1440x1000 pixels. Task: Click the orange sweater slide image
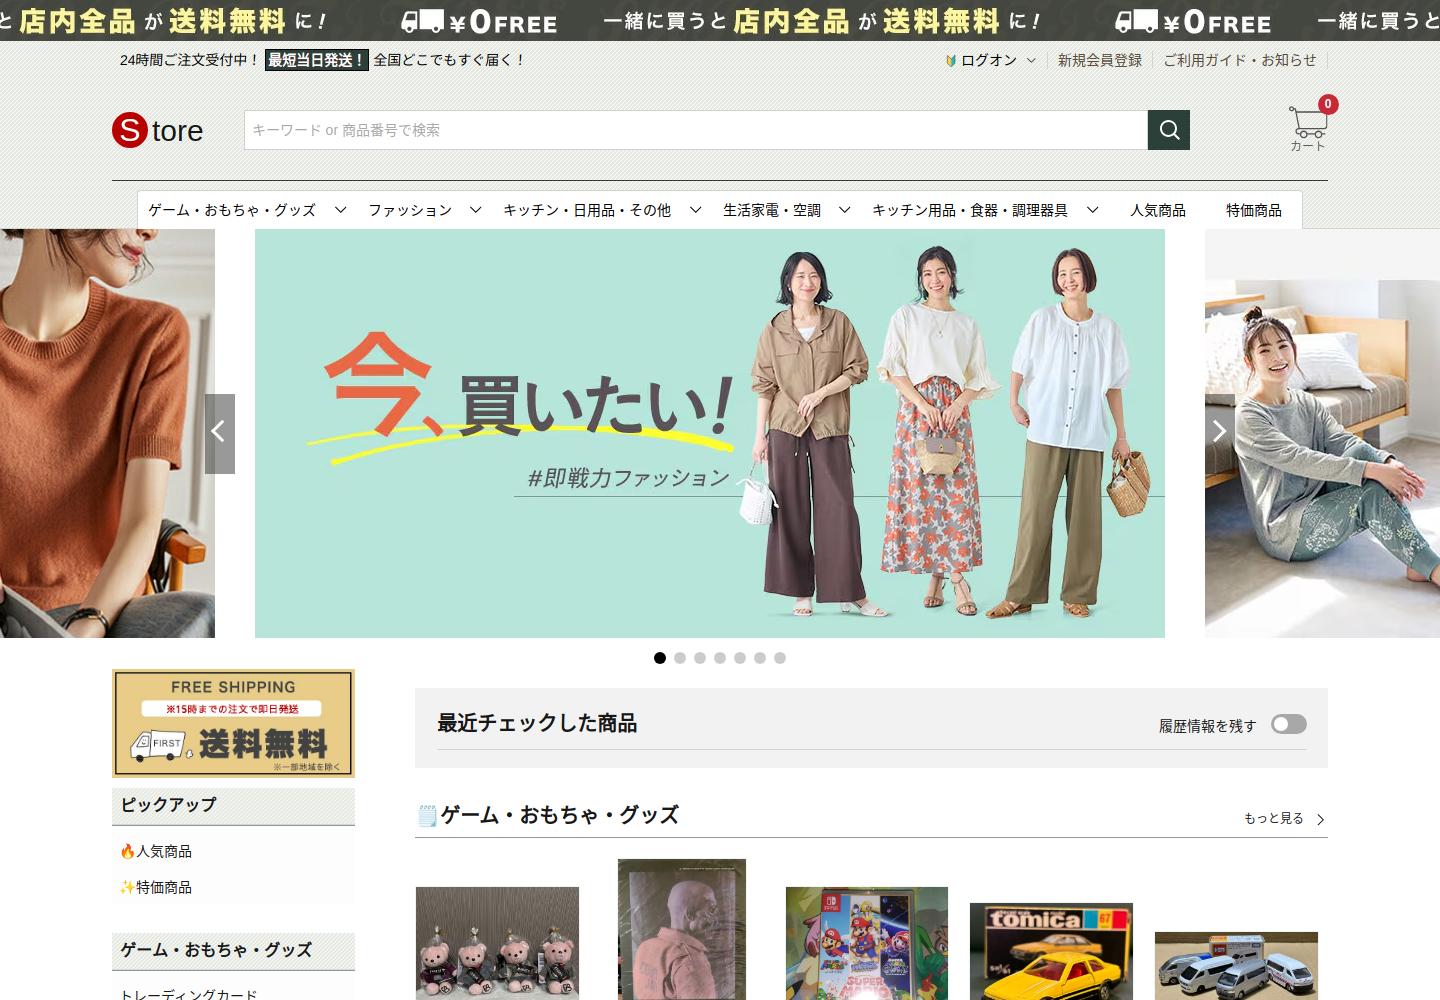coord(107,433)
